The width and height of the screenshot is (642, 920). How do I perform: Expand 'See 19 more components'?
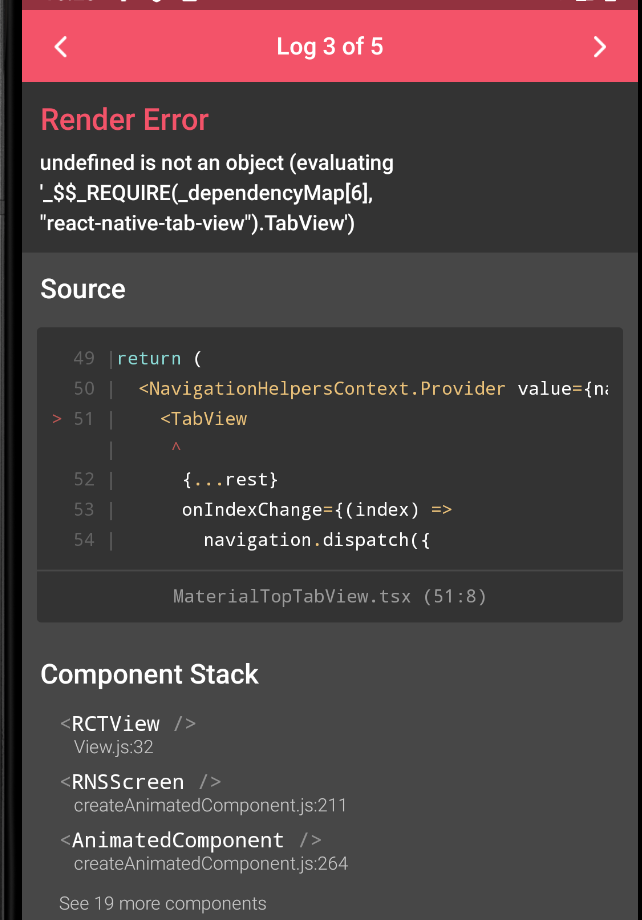162,903
